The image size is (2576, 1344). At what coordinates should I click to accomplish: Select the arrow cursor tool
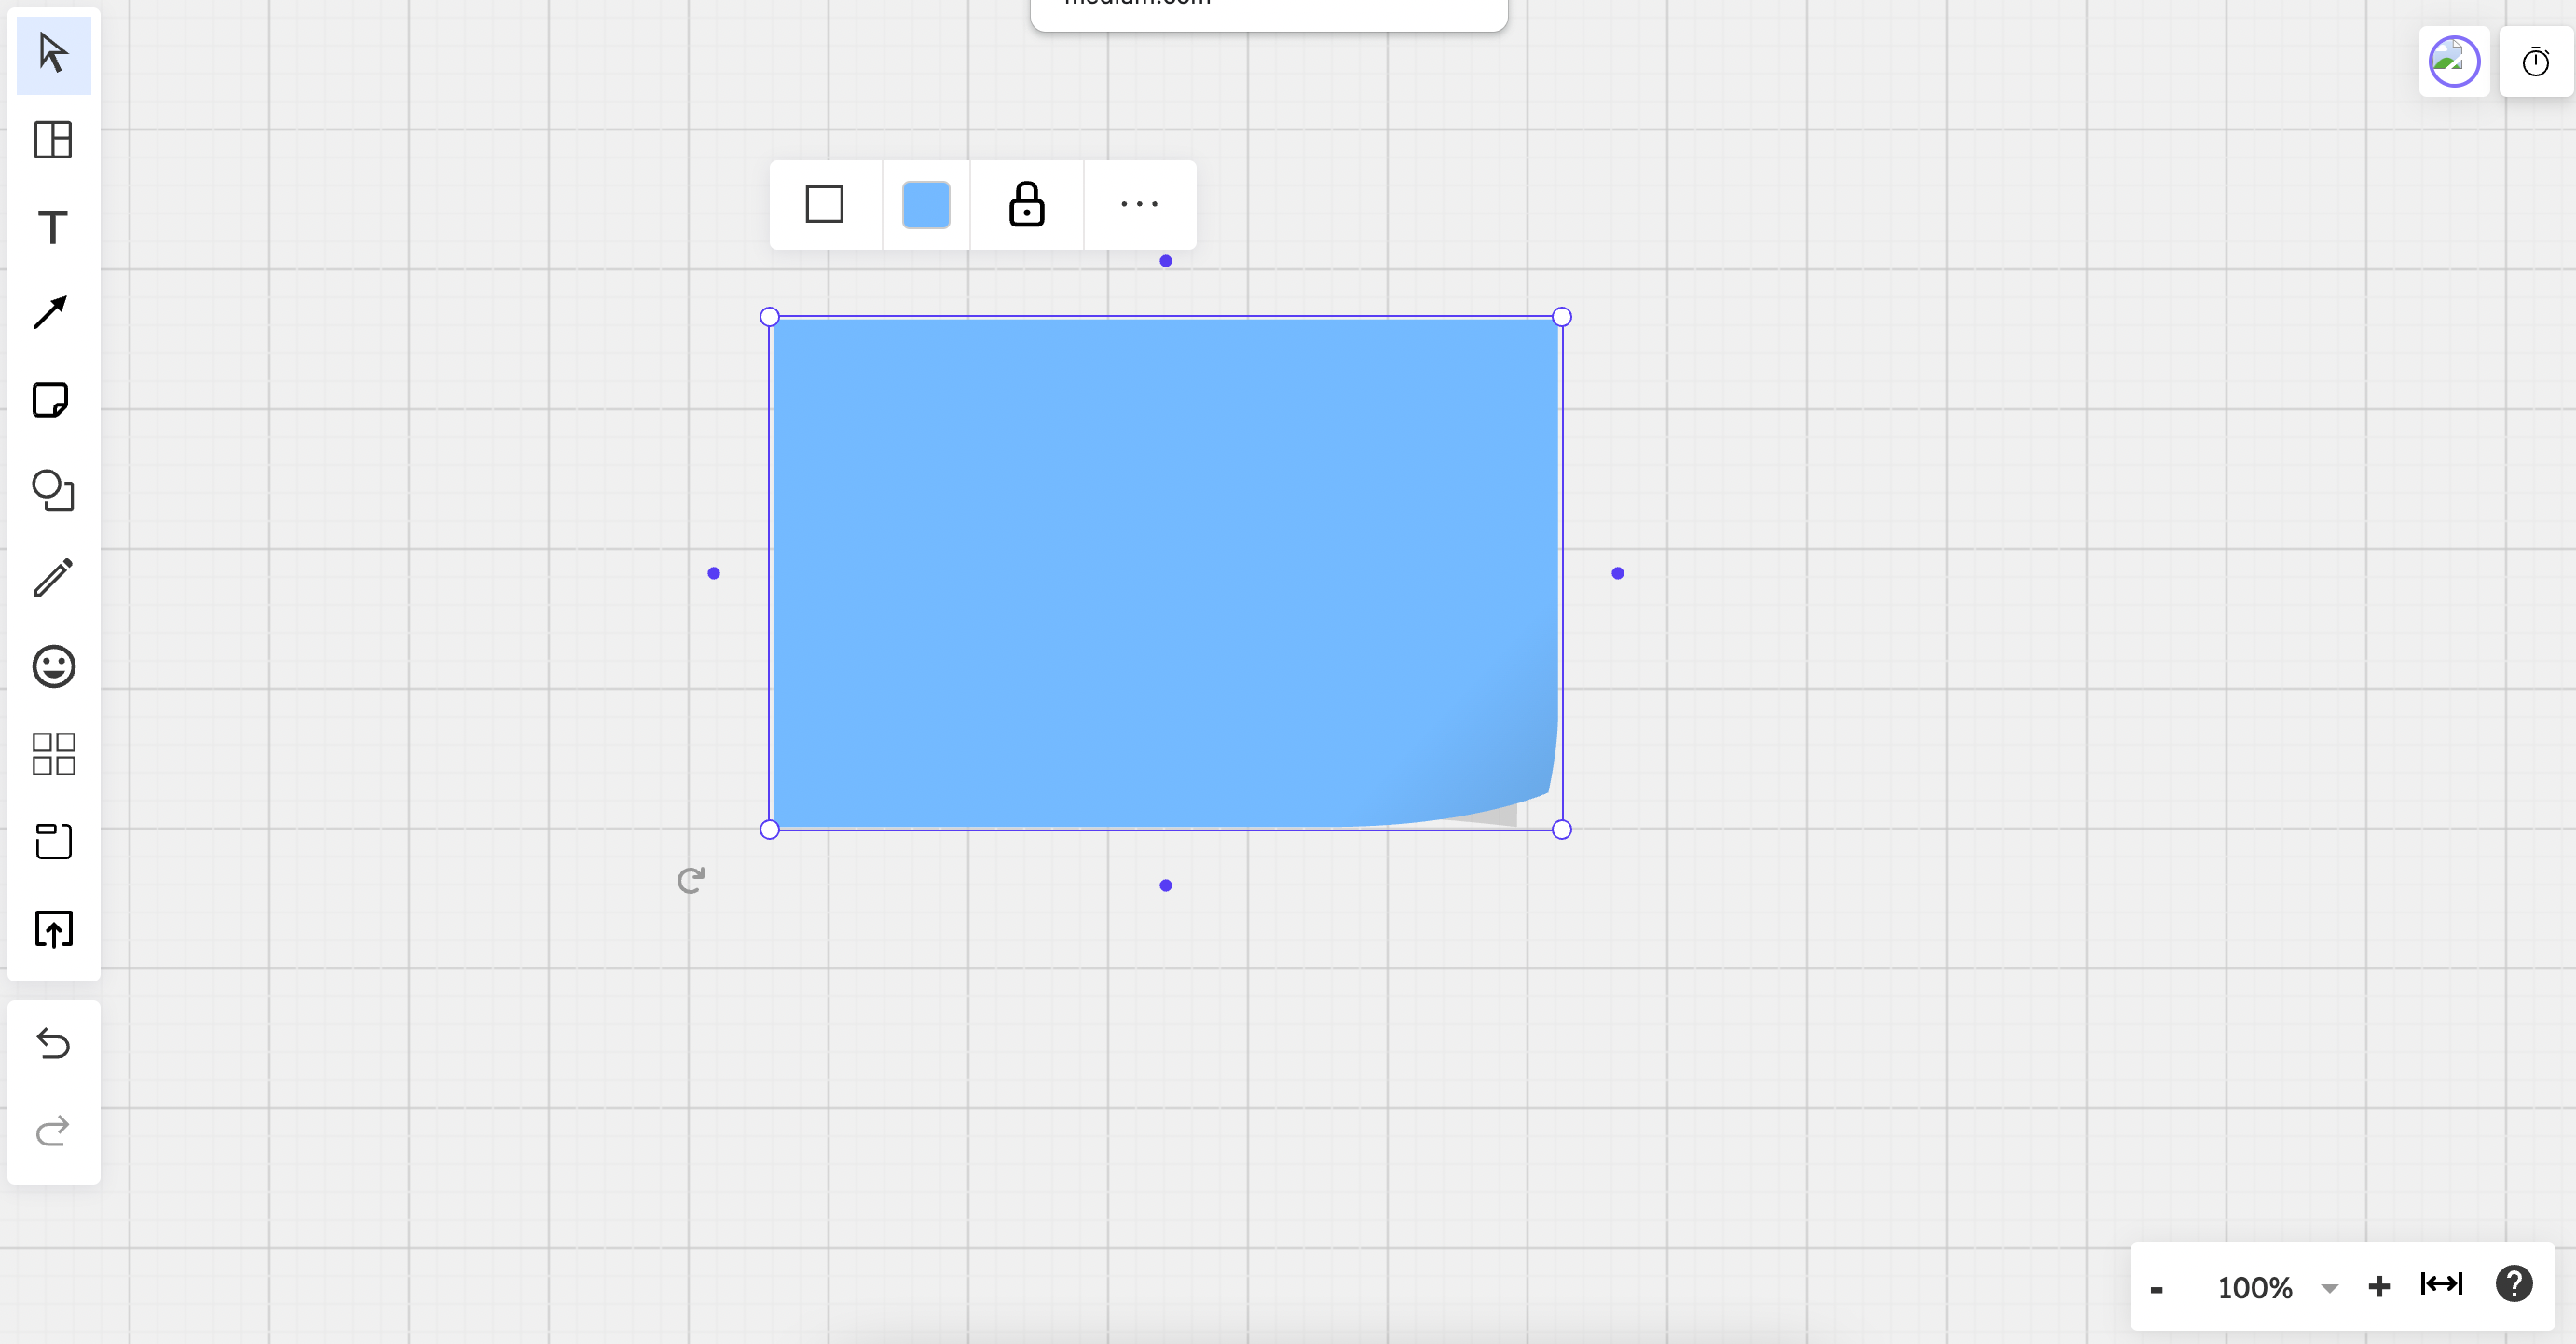click(x=53, y=54)
